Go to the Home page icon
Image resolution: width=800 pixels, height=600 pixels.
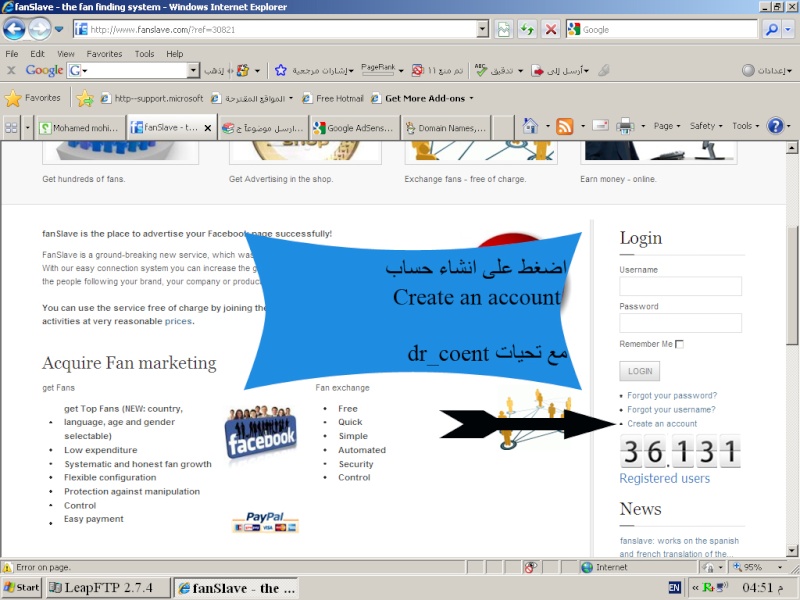click(x=531, y=126)
